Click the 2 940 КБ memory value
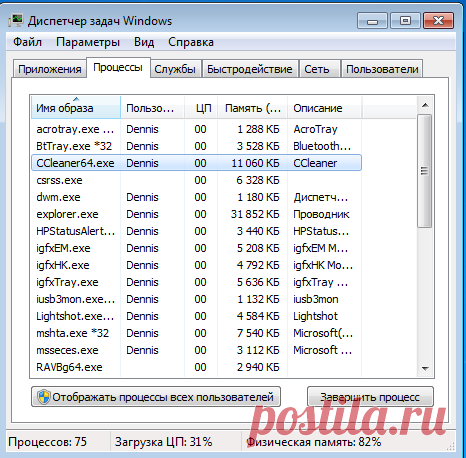Image resolution: width=466 pixels, height=458 pixels. coord(258,367)
